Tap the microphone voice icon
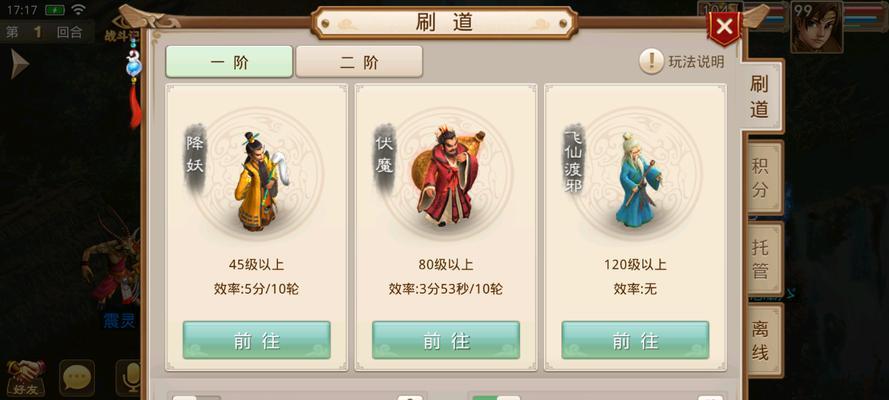Screen dimensions: 889x400 click(130, 378)
